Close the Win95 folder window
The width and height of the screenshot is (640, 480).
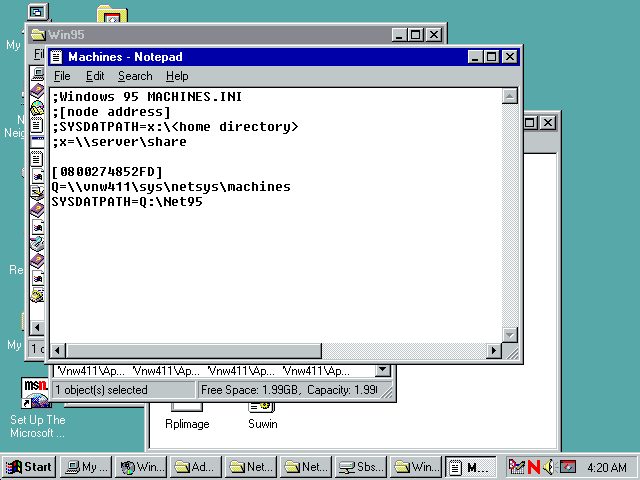click(x=434, y=35)
